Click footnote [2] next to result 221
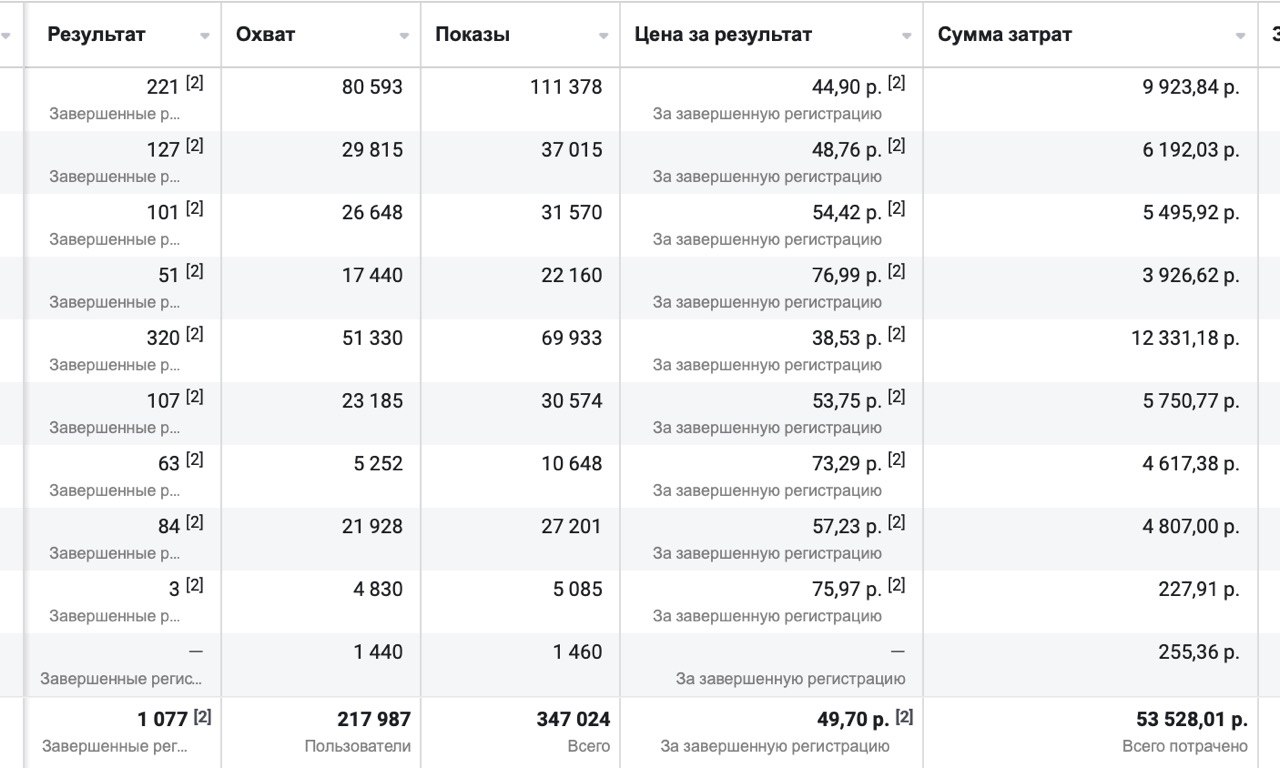 [x=194, y=83]
